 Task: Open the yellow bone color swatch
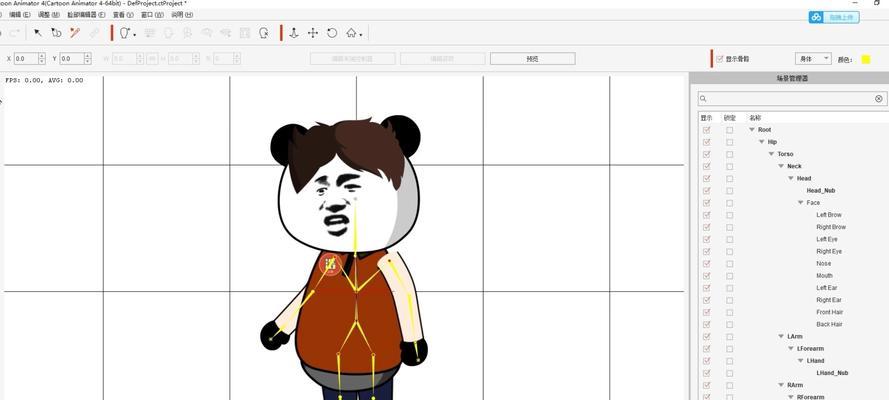pos(866,59)
